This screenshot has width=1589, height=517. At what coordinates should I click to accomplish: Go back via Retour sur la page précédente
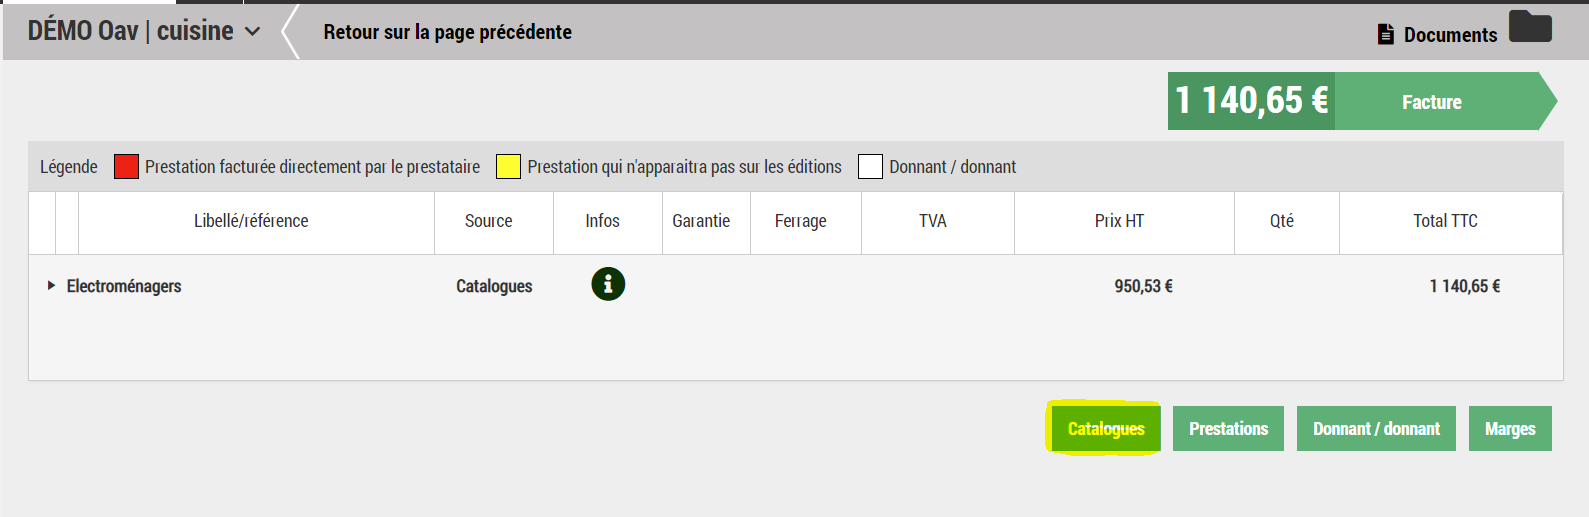click(447, 32)
